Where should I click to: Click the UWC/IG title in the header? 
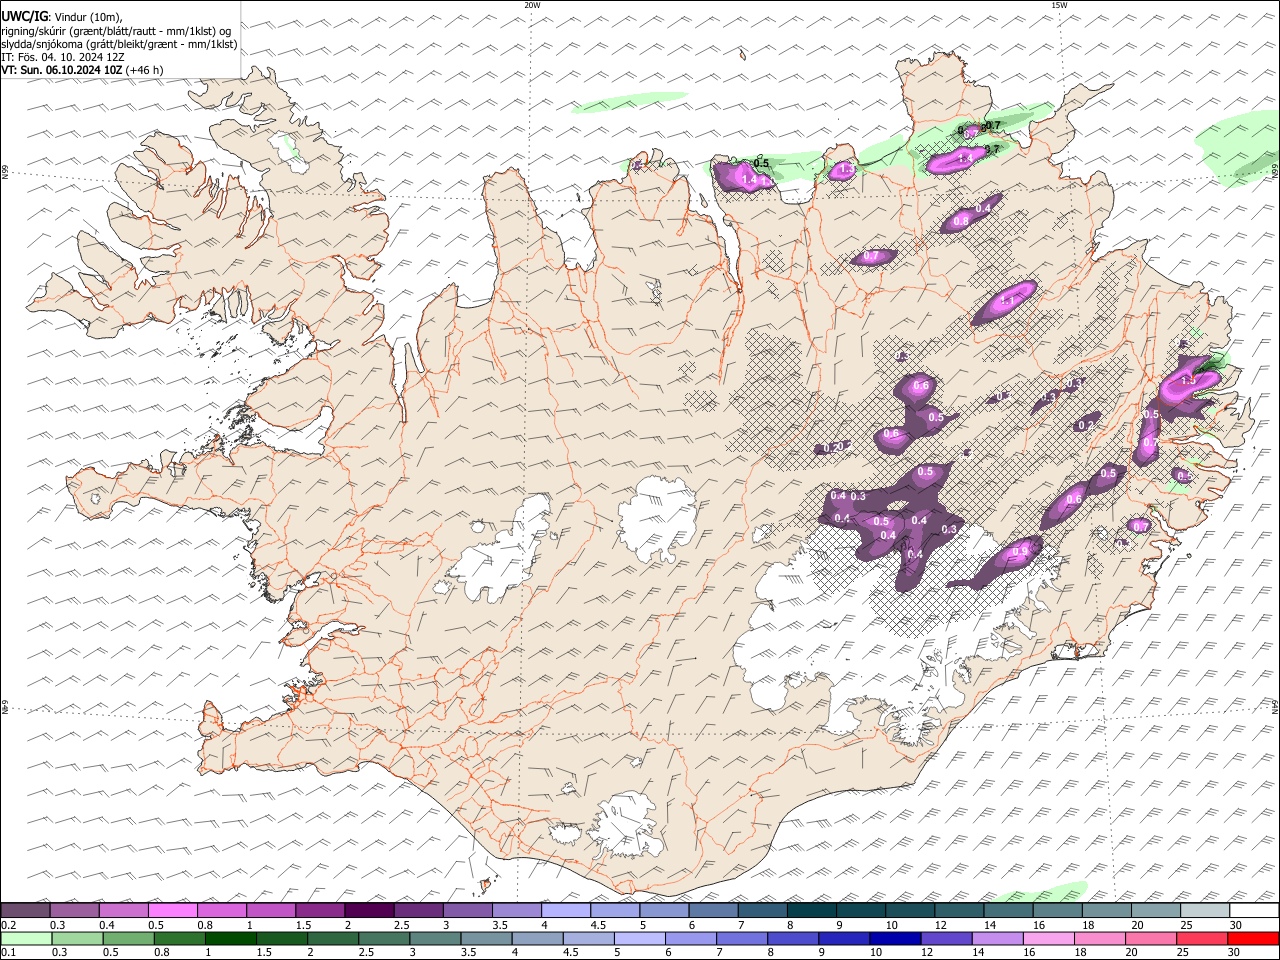coord(24,17)
